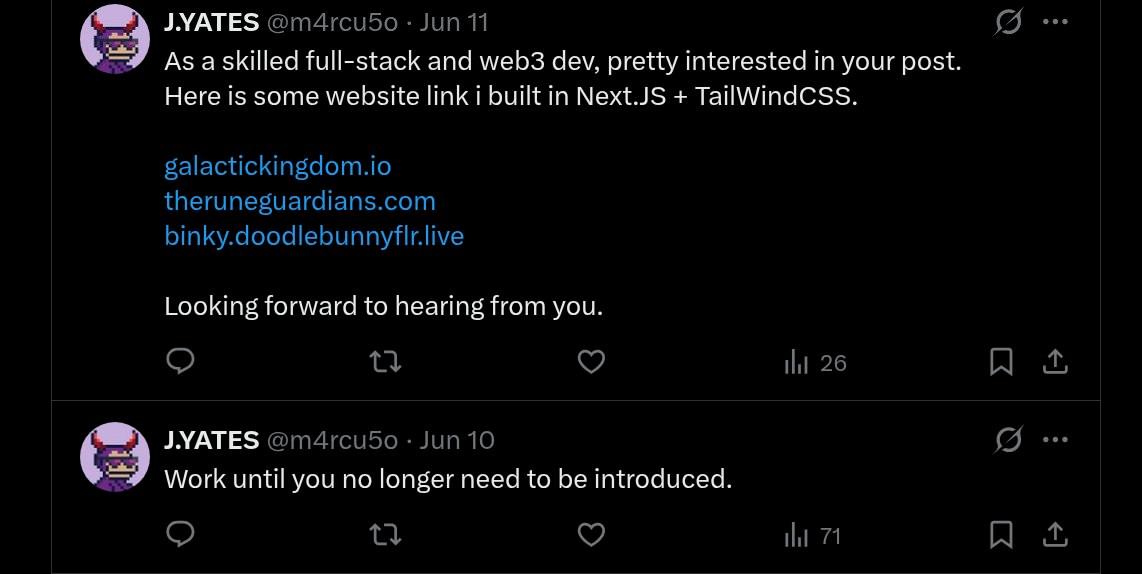View analytics showing 26 views
Screen dimensions: 1142x574
click(815, 363)
